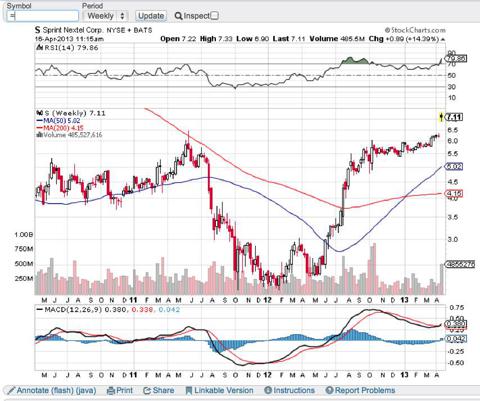Image resolution: width=480 pixels, height=401 pixels.
Task: Click the Report Problems link
Action: (365, 390)
